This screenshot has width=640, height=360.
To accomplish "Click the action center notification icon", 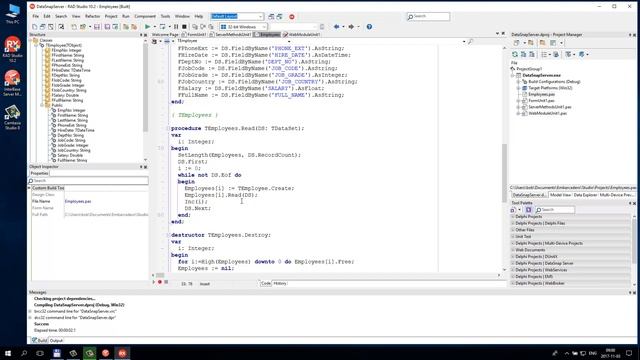I will click(629, 353).
